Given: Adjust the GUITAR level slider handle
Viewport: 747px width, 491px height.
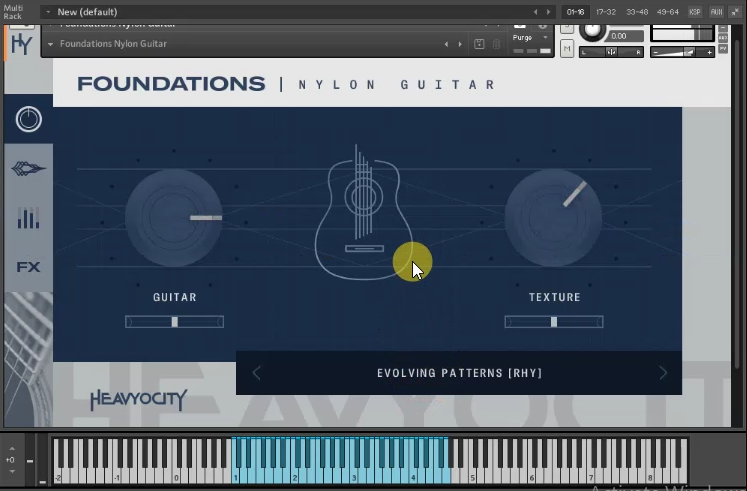Looking at the screenshot, I should (175, 322).
